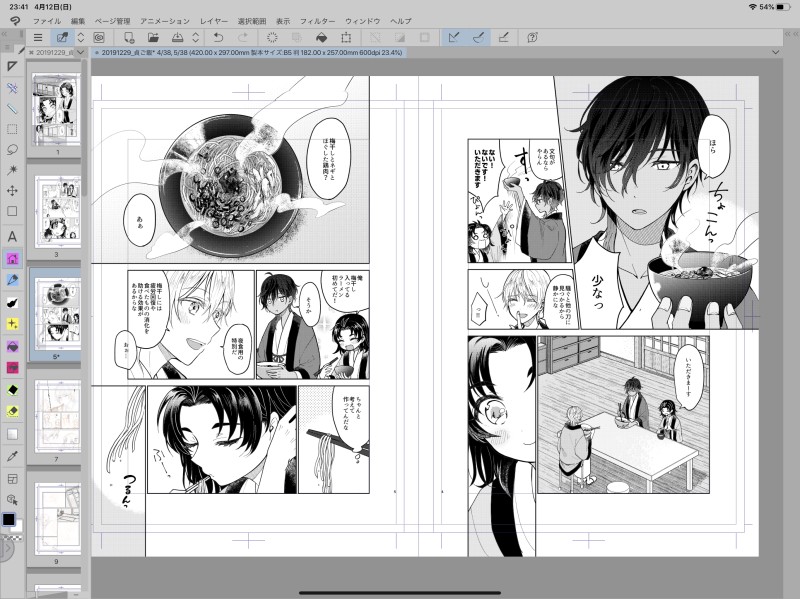Viewport: 800px width, 599px height.
Task: Select the pink house sub tool
Action: tap(12, 259)
